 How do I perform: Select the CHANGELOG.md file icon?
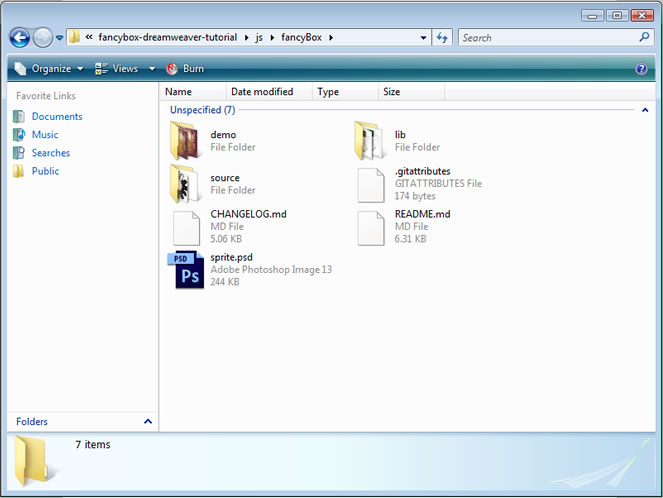point(186,227)
